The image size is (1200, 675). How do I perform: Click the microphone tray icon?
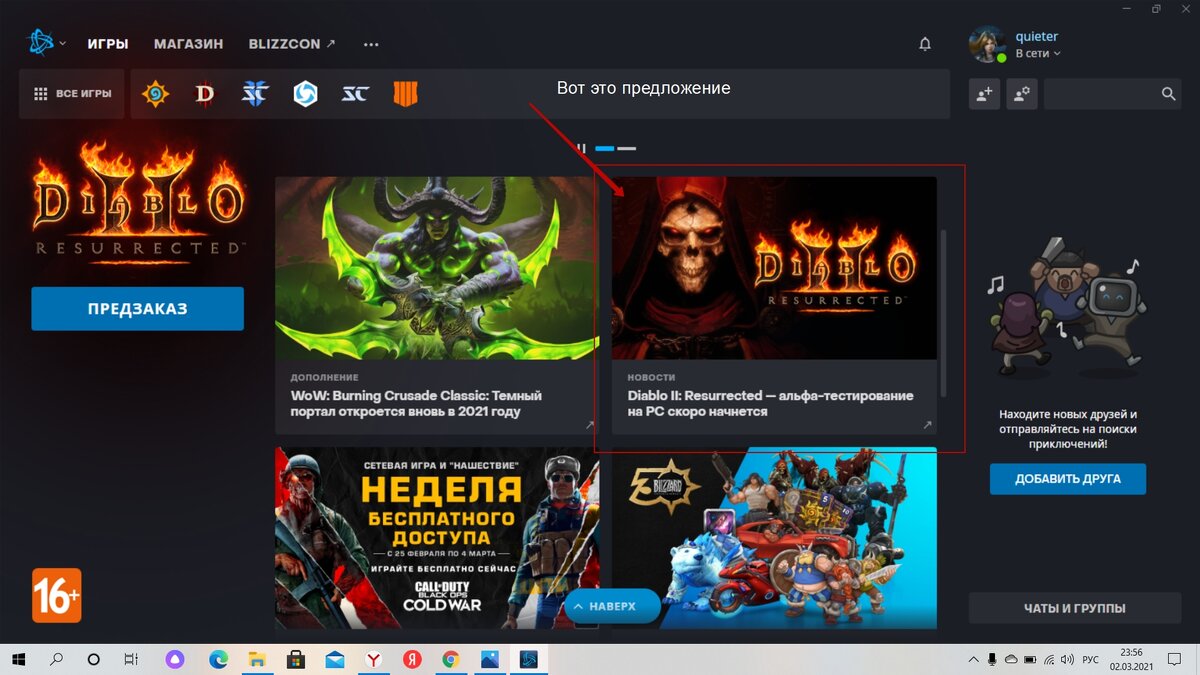click(x=992, y=660)
